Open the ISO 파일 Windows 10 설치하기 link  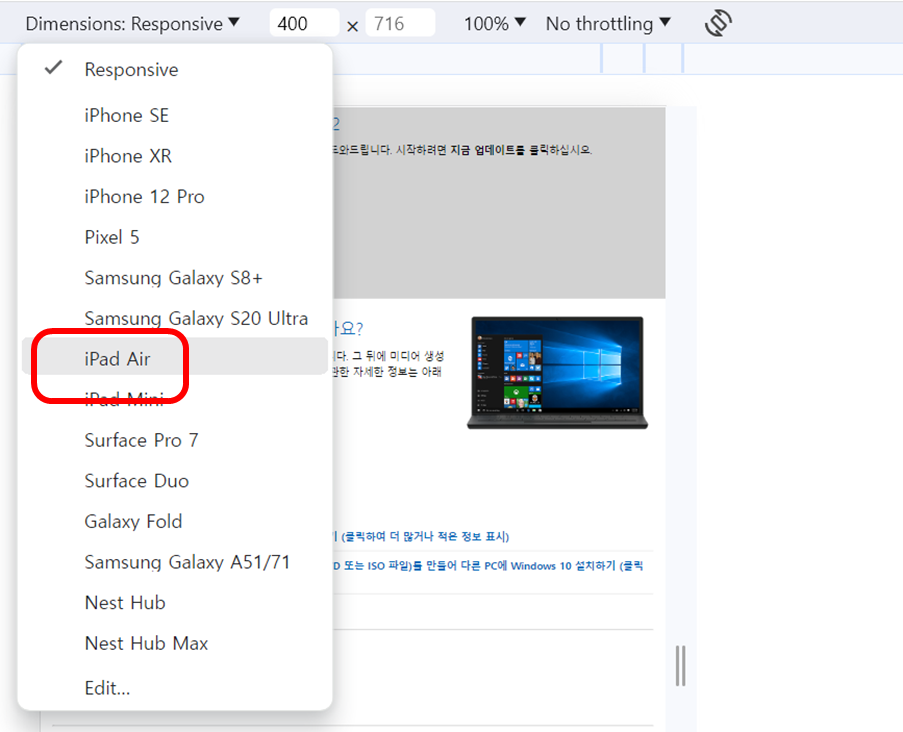click(488, 566)
